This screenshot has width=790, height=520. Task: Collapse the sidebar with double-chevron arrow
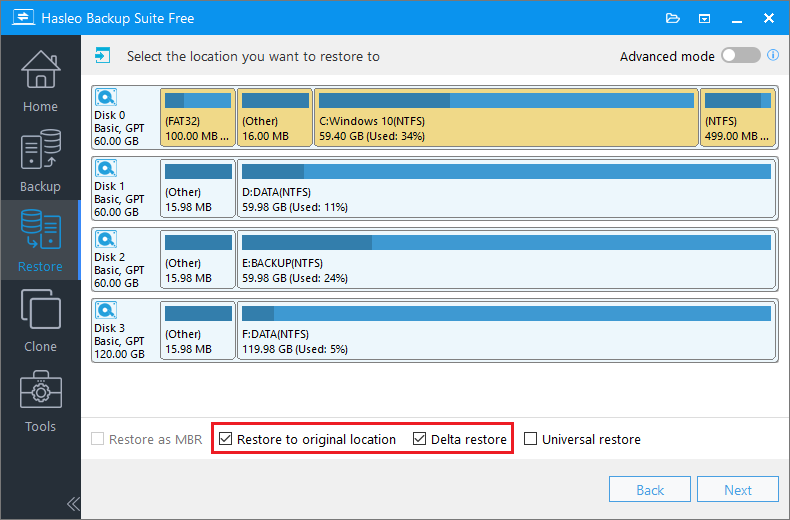click(x=72, y=503)
